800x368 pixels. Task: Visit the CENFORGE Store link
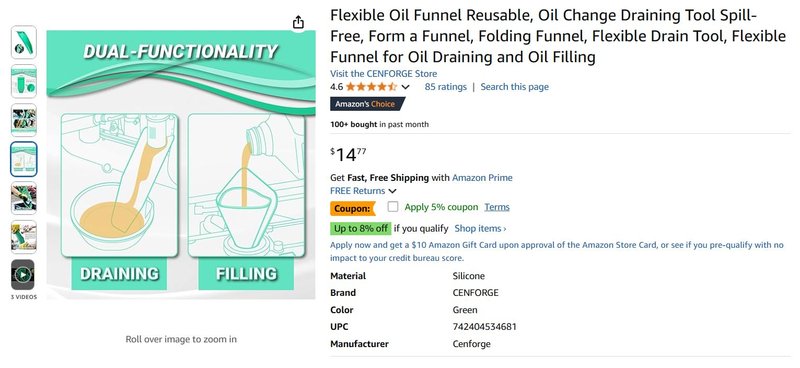[x=383, y=73]
